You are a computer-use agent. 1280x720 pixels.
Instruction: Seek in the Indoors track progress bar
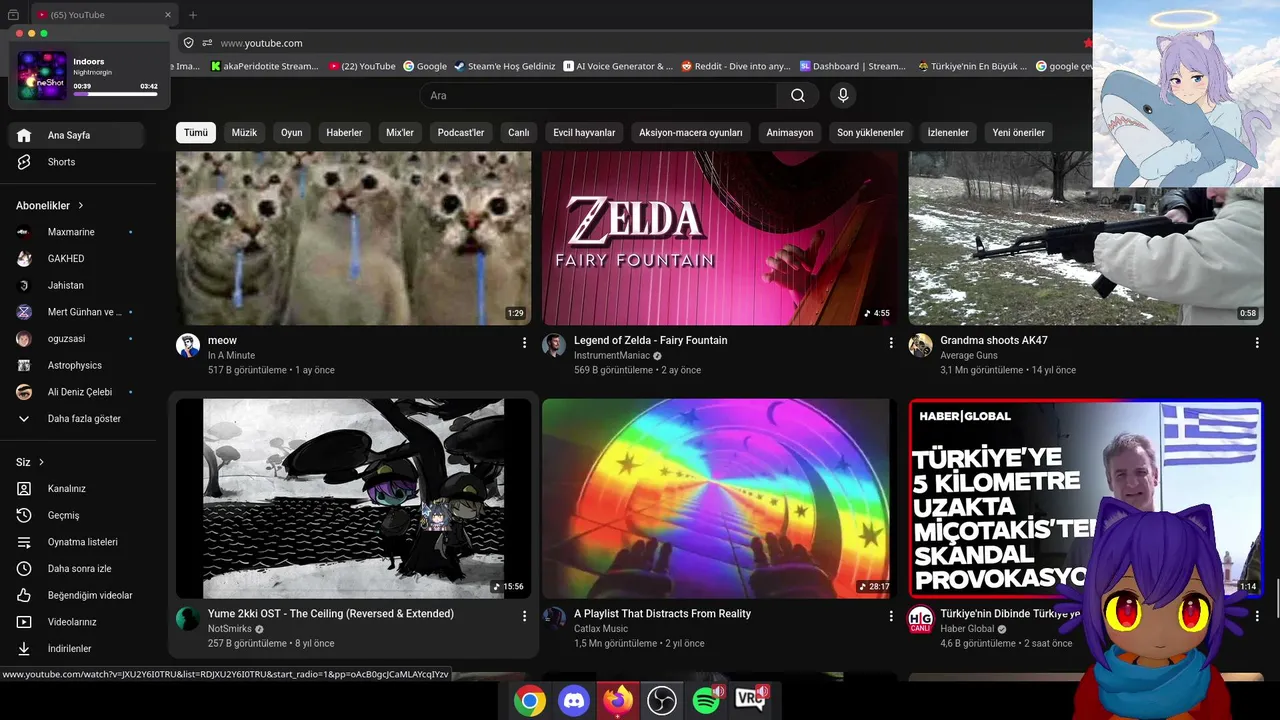(115, 94)
